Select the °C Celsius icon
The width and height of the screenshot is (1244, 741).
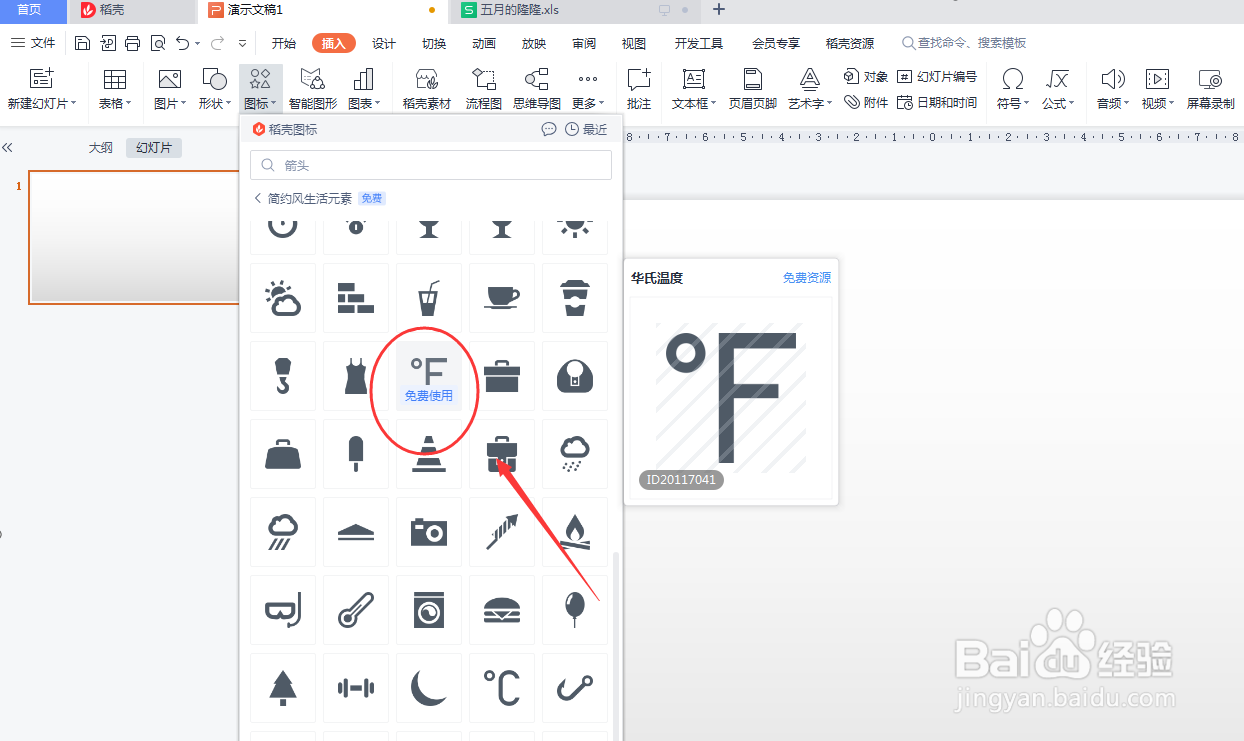(x=502, y=688)
